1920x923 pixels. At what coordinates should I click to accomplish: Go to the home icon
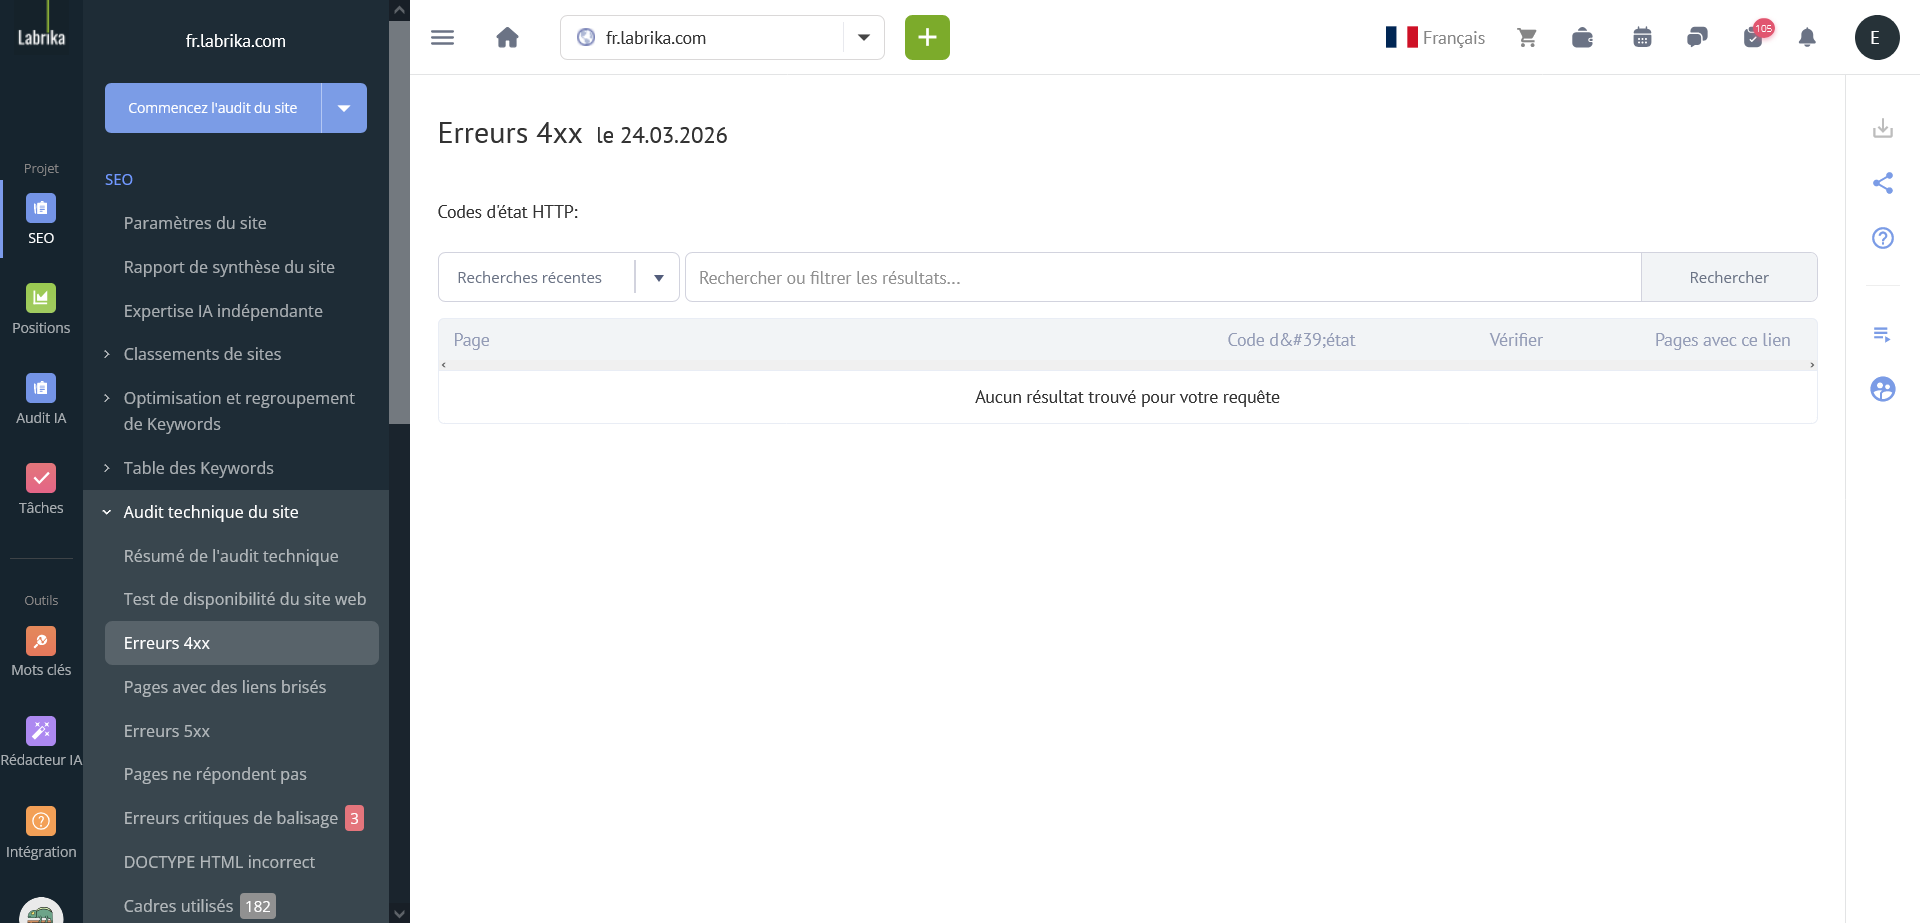(508, 38)
